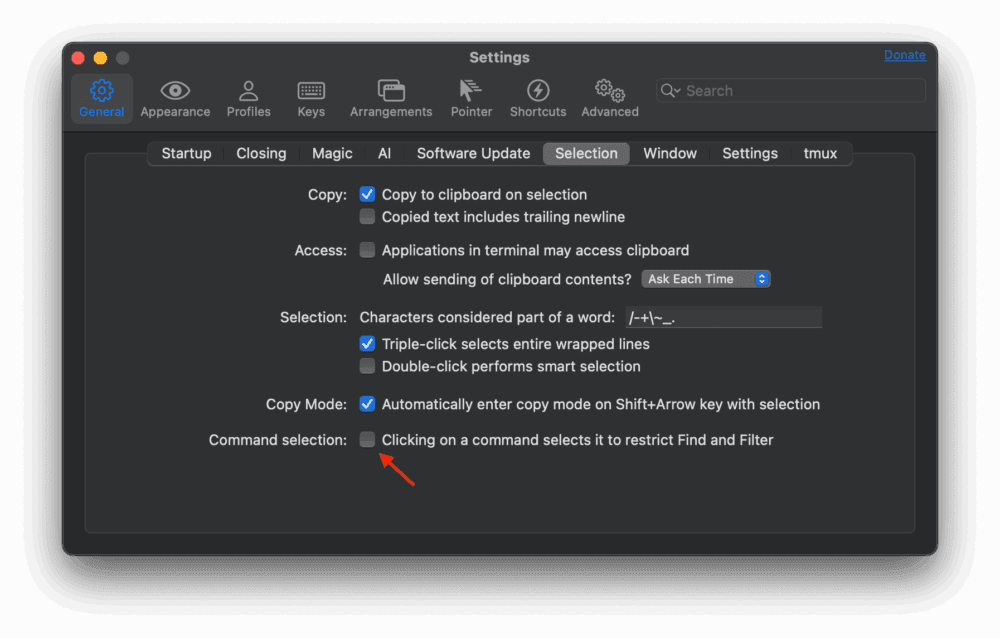Enable Double-click performs smart selection
Image resolution: width=1000 pixels, height=638 pixels.
(367, 366)
